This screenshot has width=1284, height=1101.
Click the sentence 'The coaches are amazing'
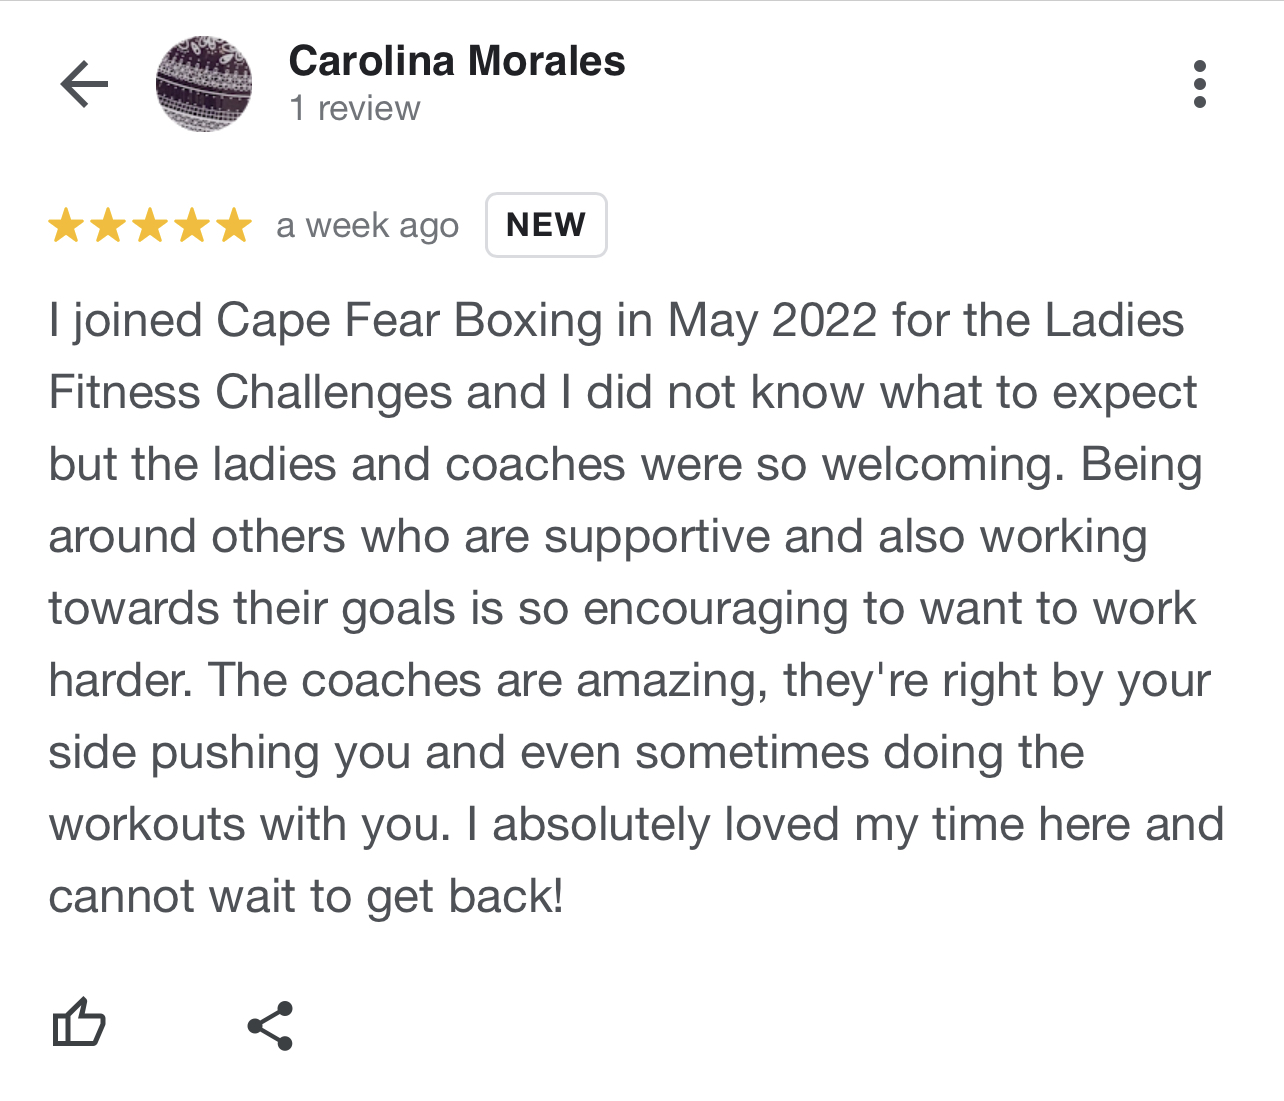488,681
